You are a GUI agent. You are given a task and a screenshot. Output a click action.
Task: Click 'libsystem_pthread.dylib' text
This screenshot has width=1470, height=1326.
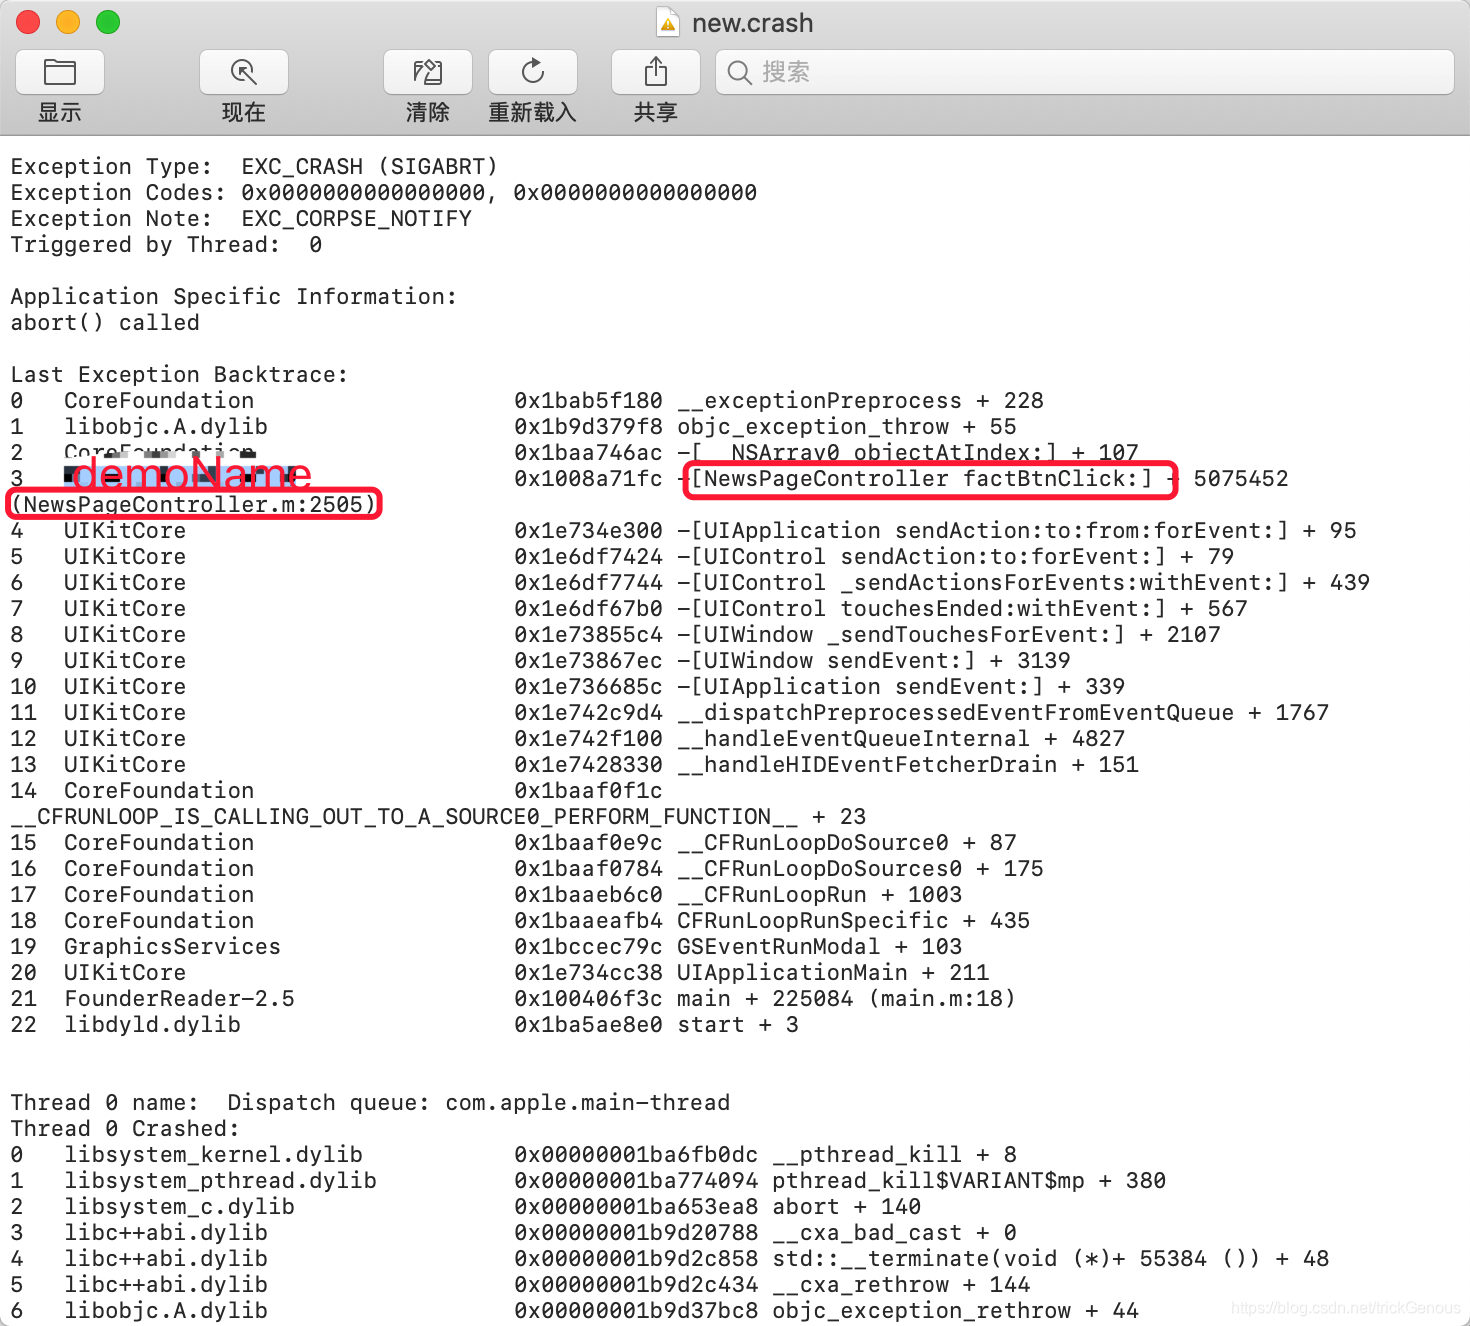220,1180
